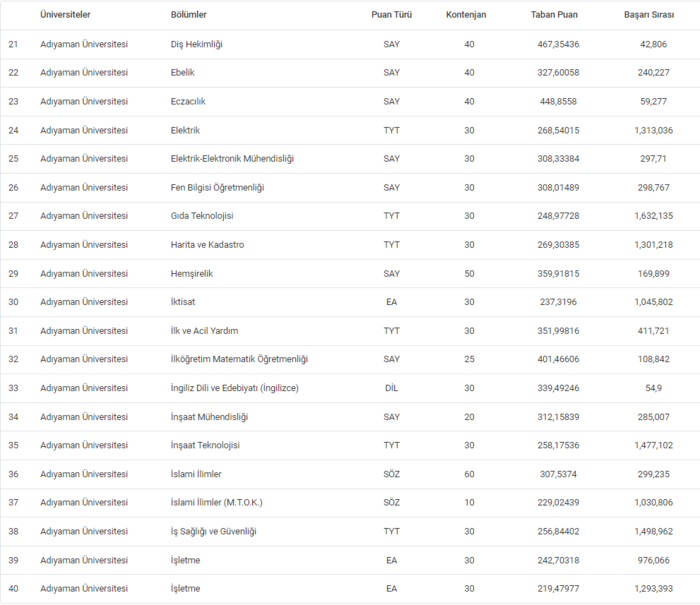Select the Eczacılık department cell
Viewport: 700px width, 605px height.
tap(188, 101)
